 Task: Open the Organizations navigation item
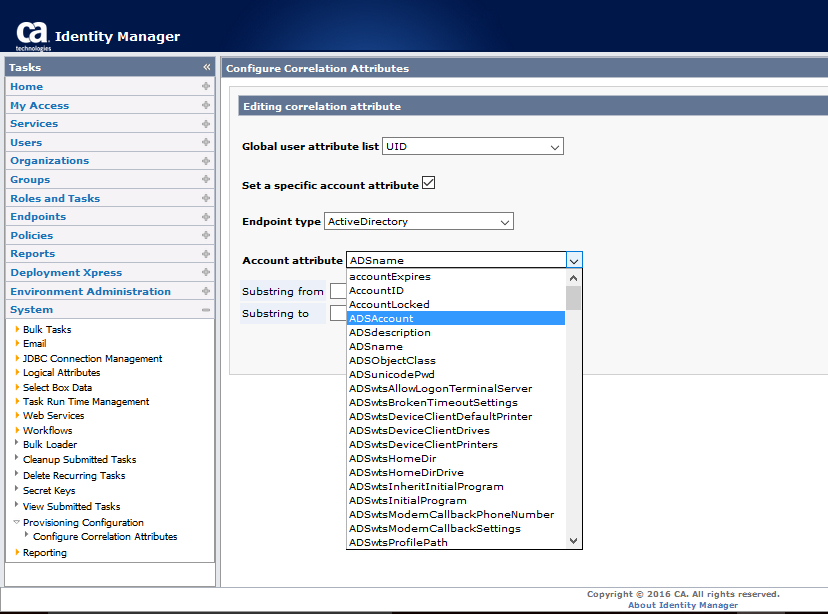49,160
